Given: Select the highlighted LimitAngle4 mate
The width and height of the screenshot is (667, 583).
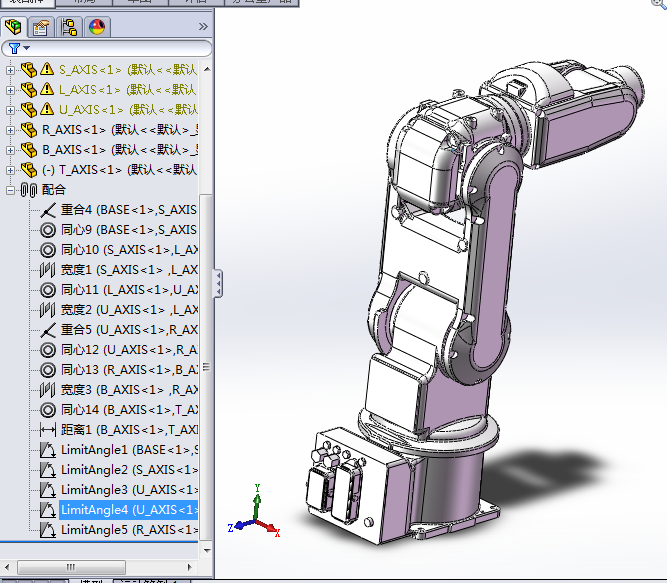Looking at the screenshot, I should [x=129, y=510].
